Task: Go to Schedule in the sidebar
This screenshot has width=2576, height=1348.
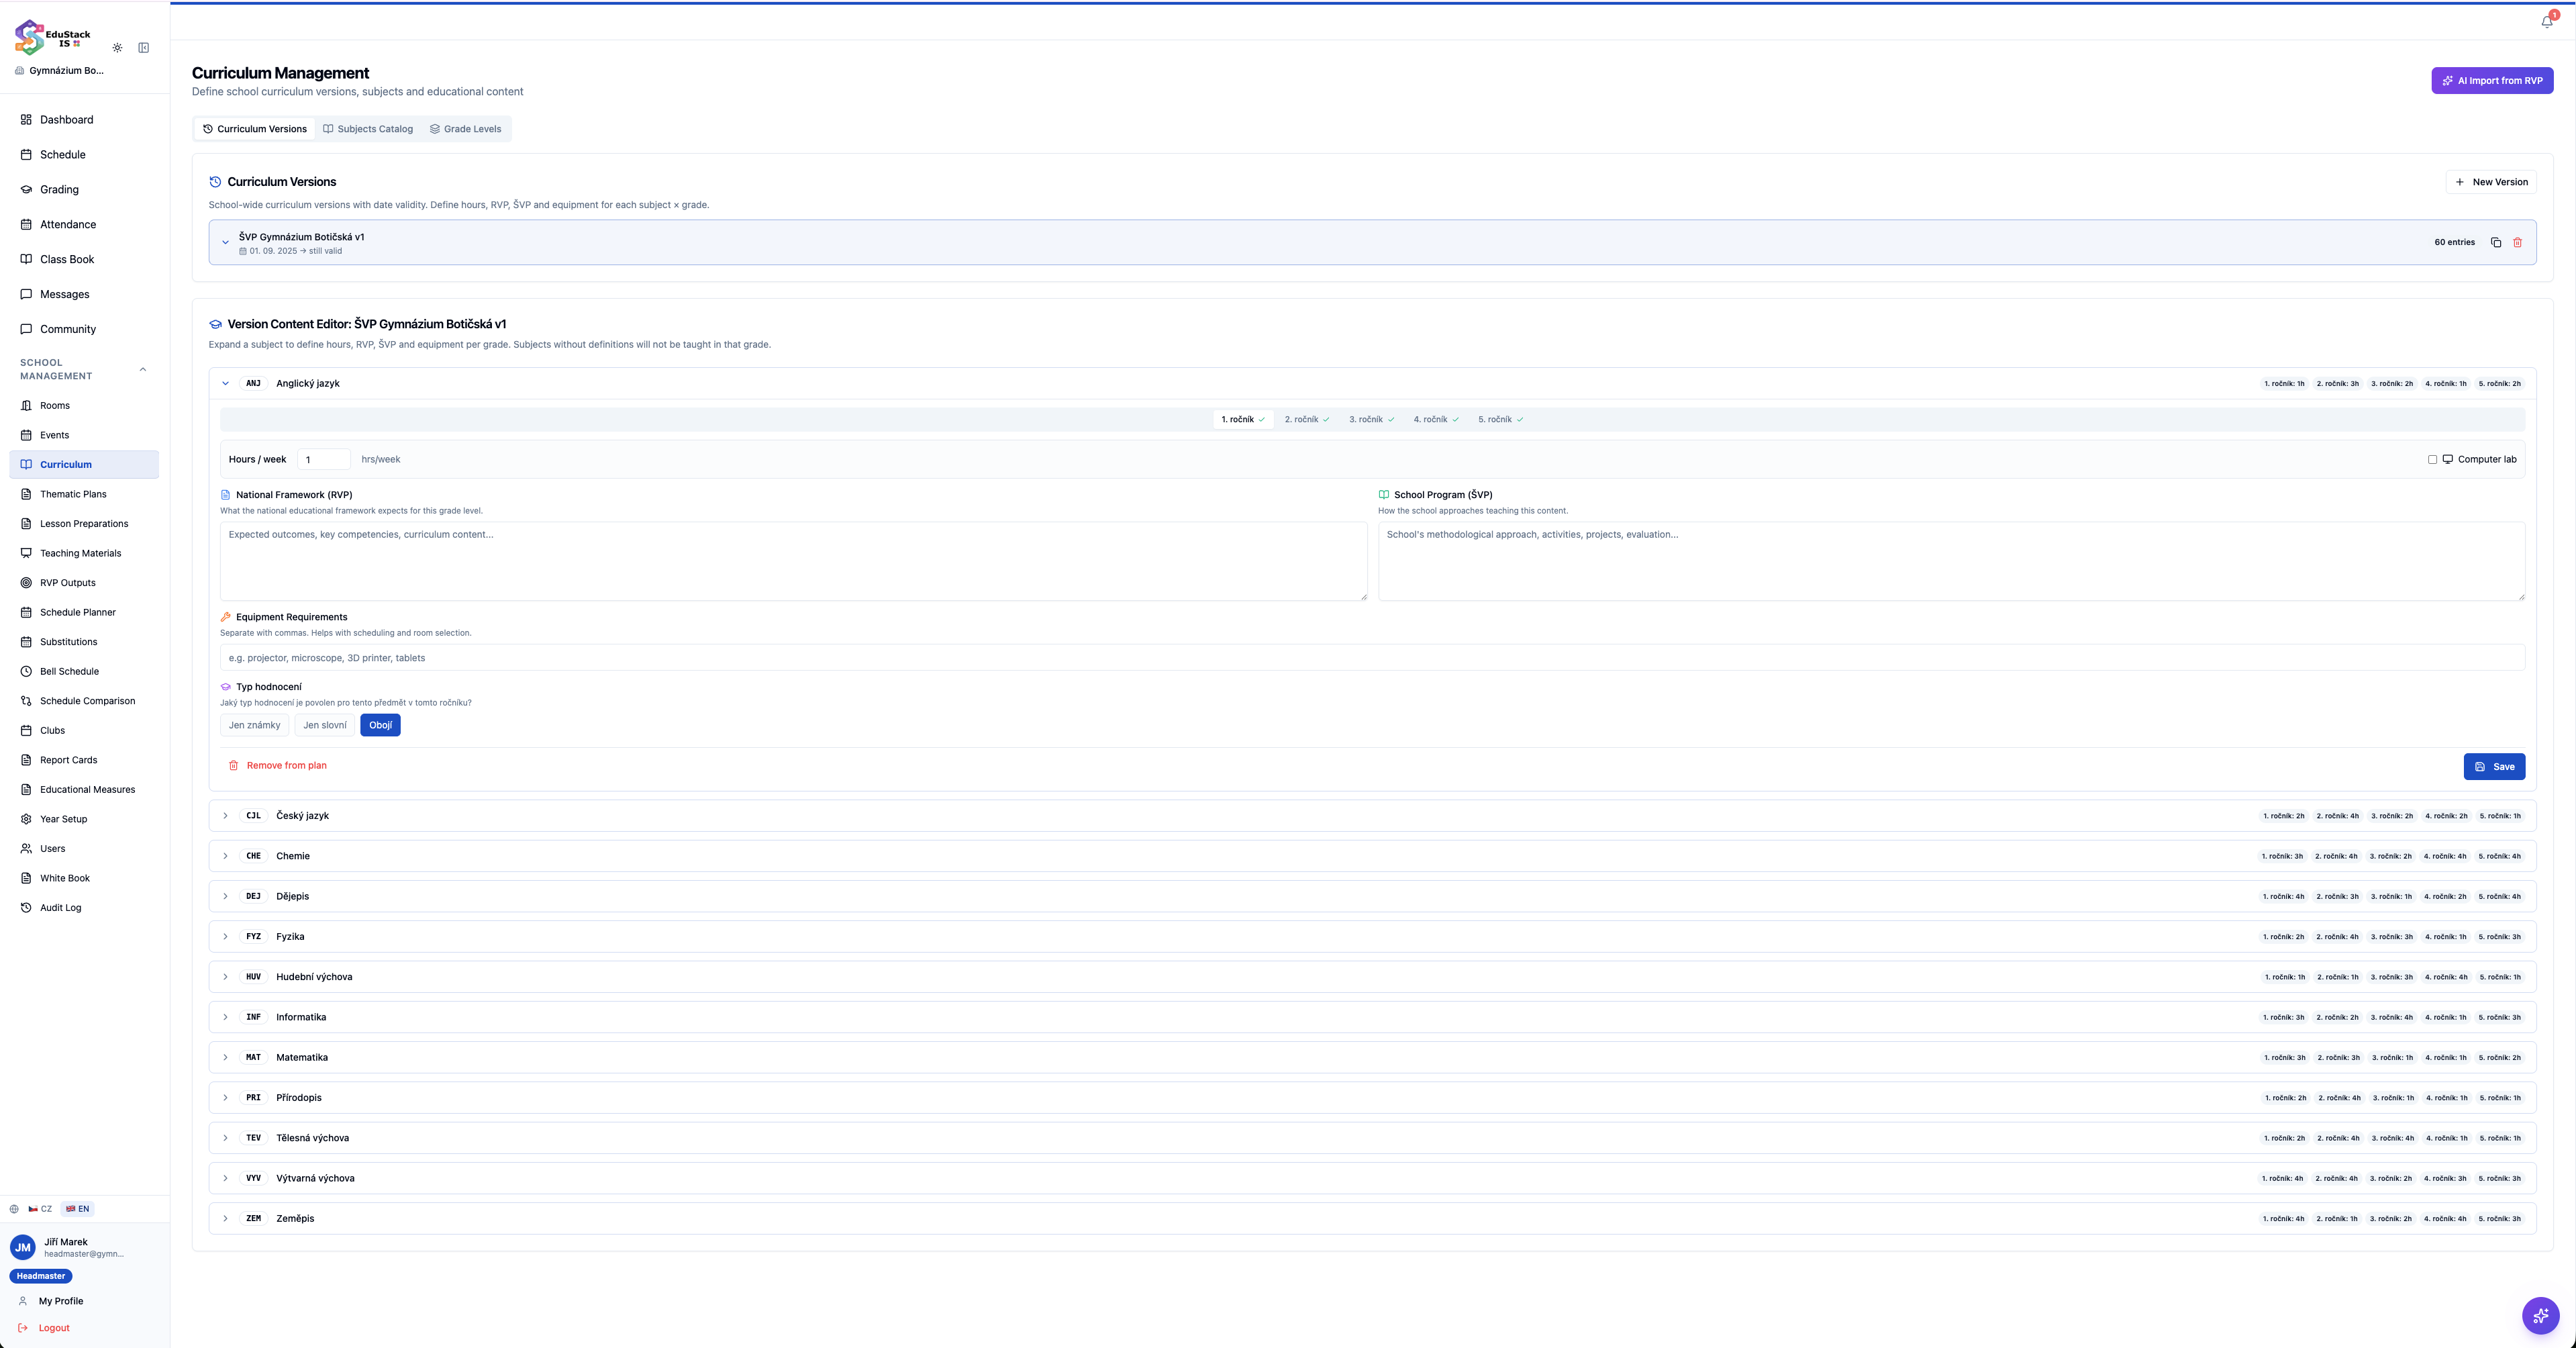Action: pos(84,155)
